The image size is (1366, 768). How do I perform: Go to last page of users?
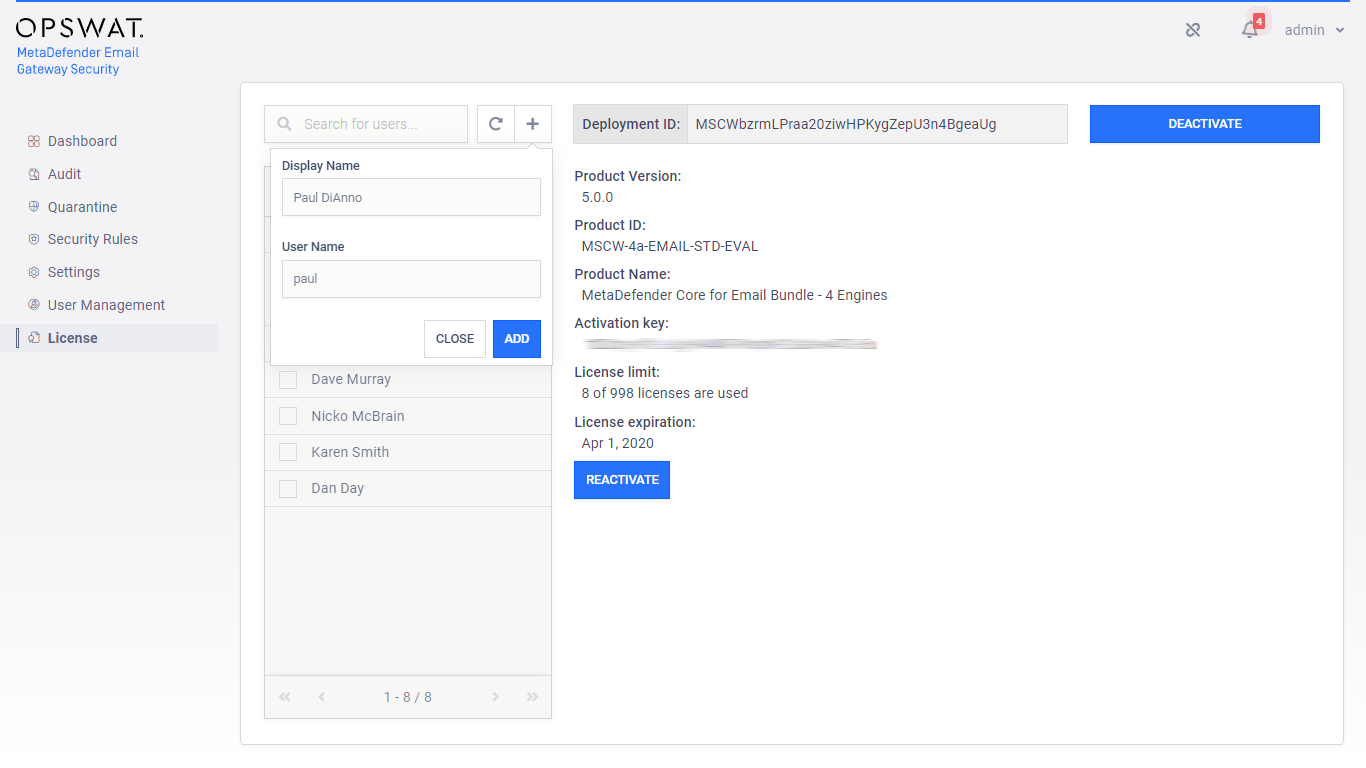coord(532,697)
